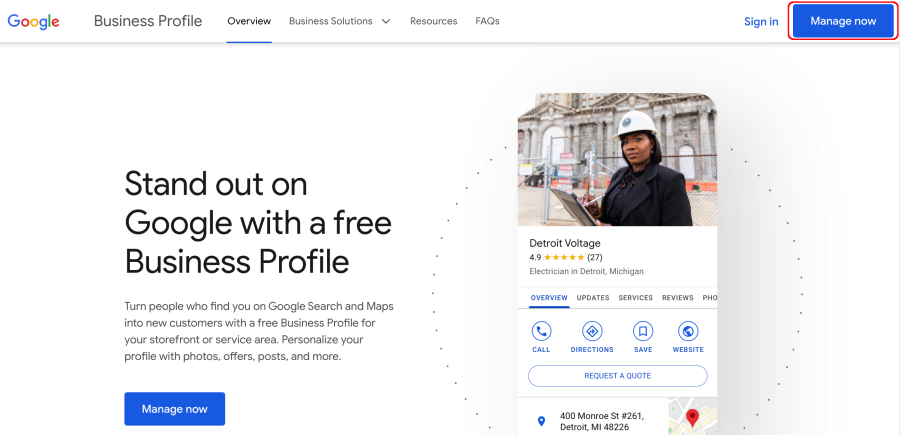Click the red map marker pin
Image resolution: width=900 pixels, height=435 pixels.
692,417
